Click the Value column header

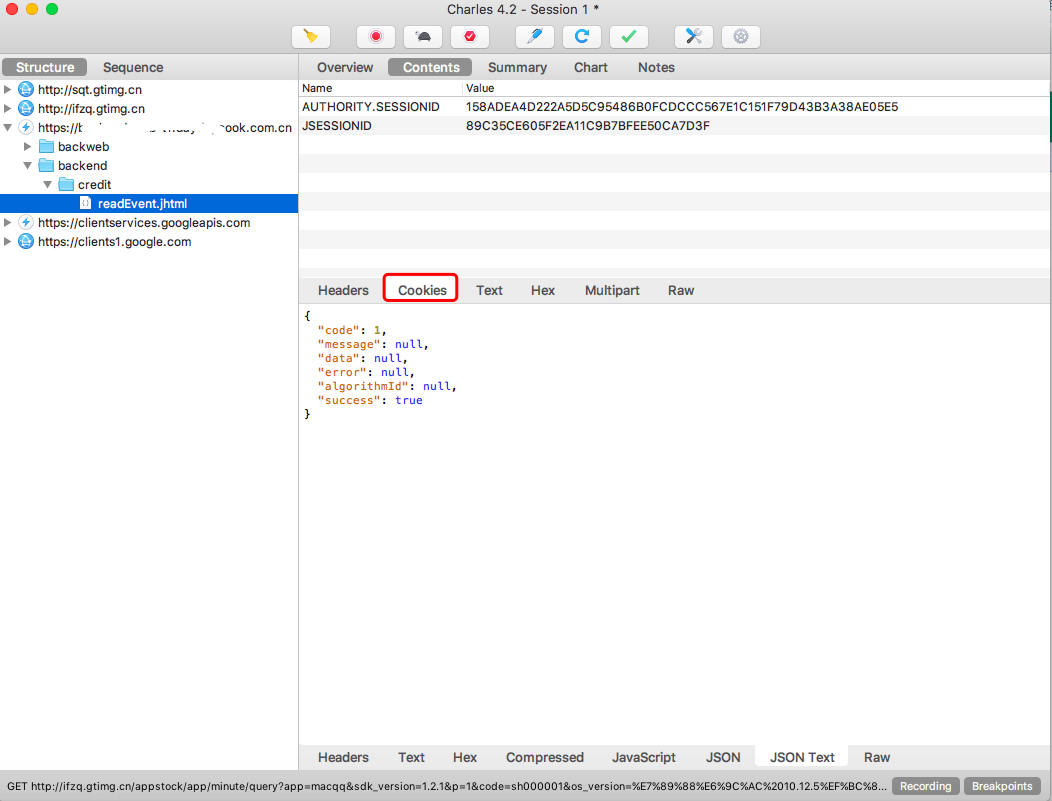pyautogui.click(x=756, y=88)
